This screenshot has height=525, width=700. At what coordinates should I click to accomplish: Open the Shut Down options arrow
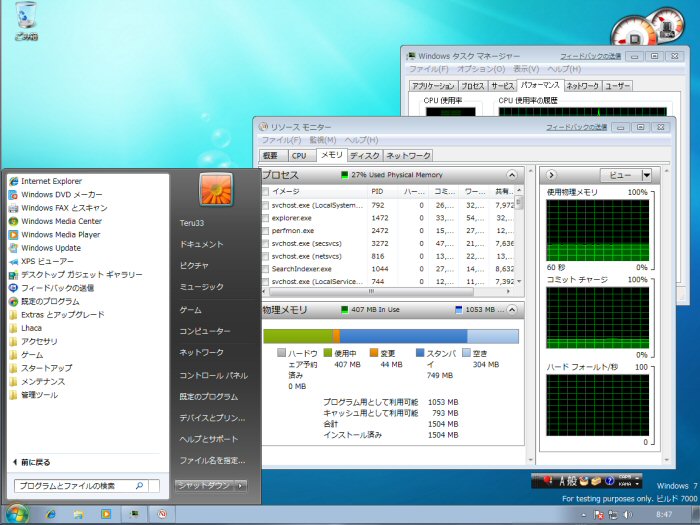(241, 486)
